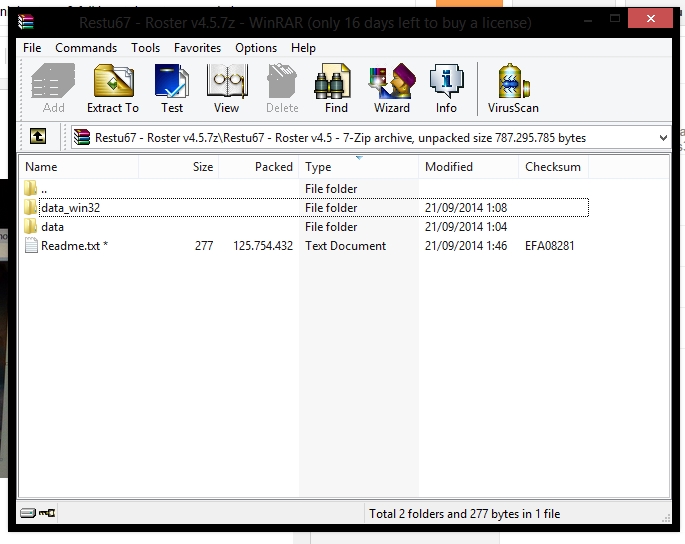Close the WinRAR window
Screen dimensions: 685x544
[650, 18]
